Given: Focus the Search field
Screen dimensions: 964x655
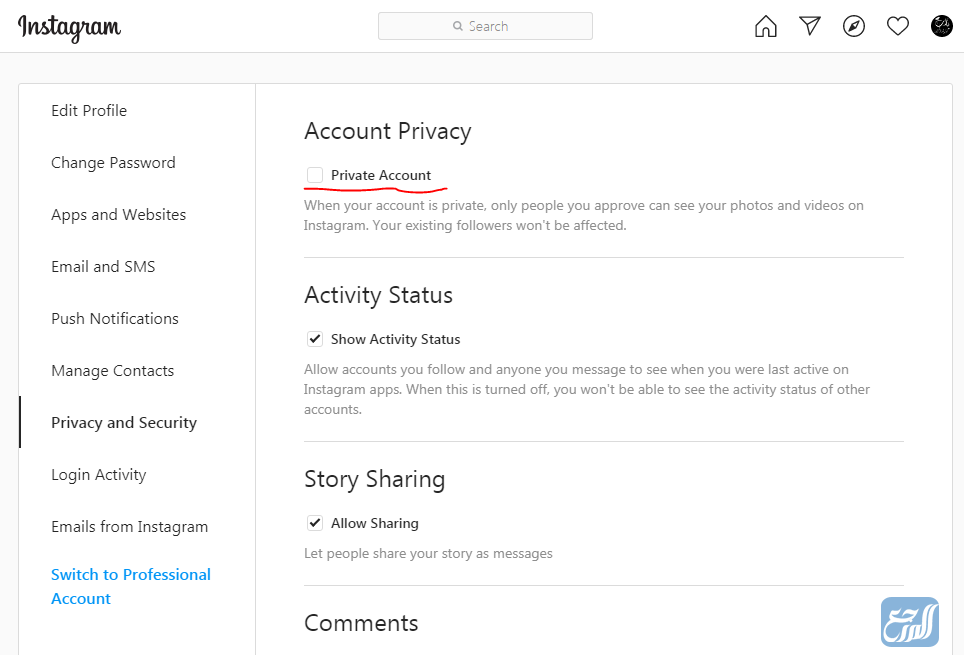Looking at the screenshot, I should pos(485,26).
